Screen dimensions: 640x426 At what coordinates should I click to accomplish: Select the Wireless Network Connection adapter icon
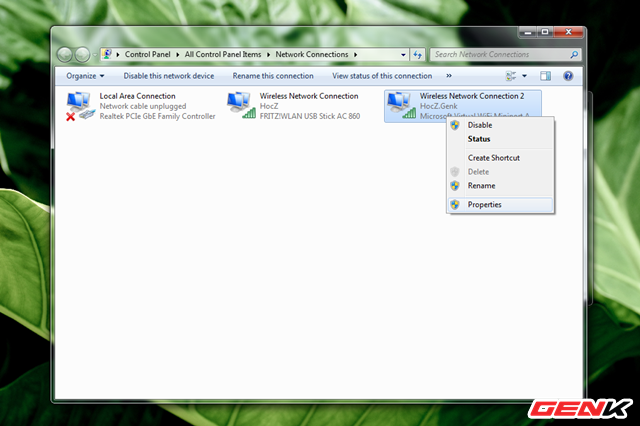click(x=240, y=103)
